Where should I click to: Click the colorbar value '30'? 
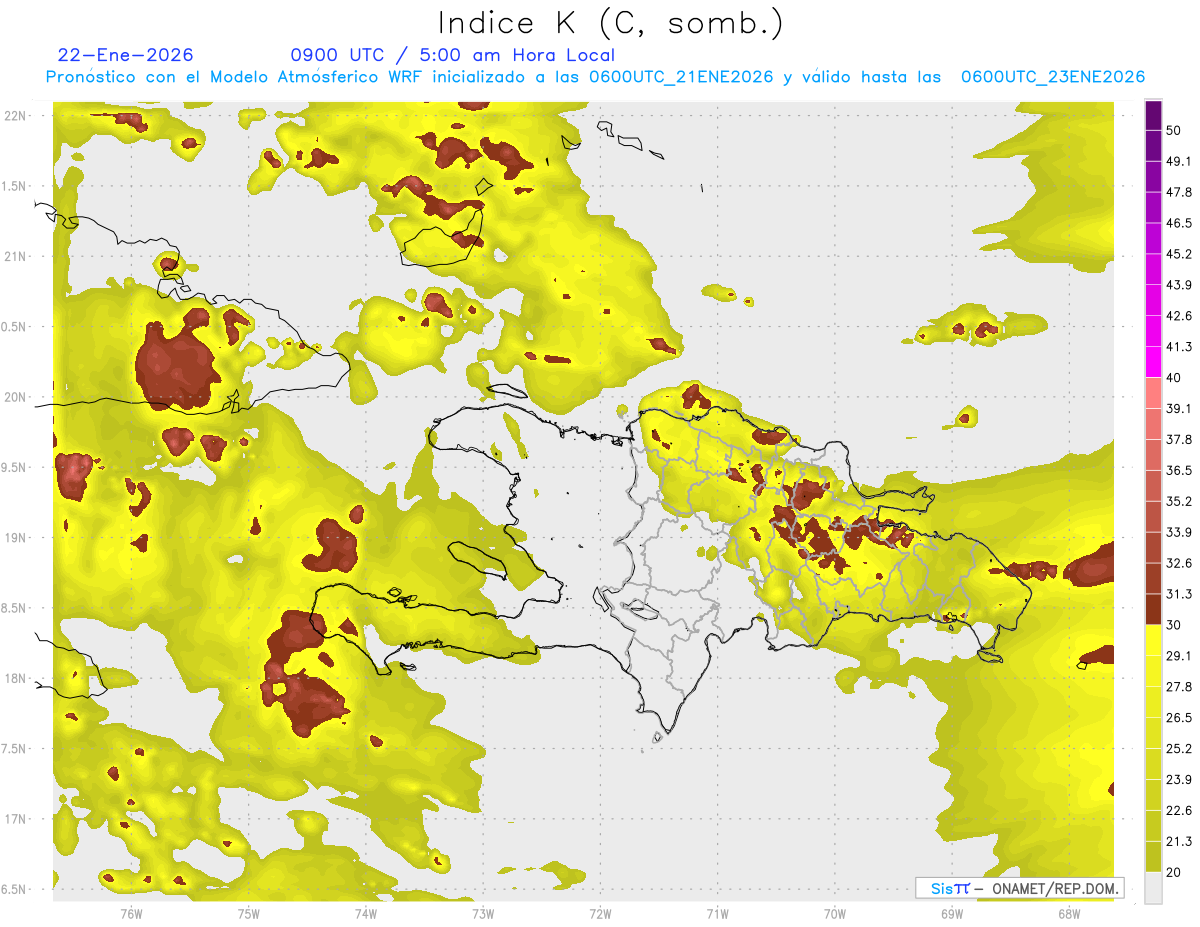[x=1174, y=625]
